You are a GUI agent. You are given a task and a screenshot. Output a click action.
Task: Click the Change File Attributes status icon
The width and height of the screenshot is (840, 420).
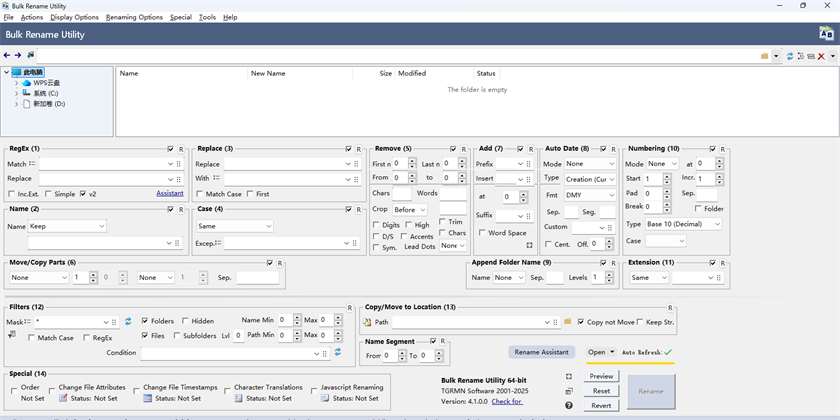(63, 398)
